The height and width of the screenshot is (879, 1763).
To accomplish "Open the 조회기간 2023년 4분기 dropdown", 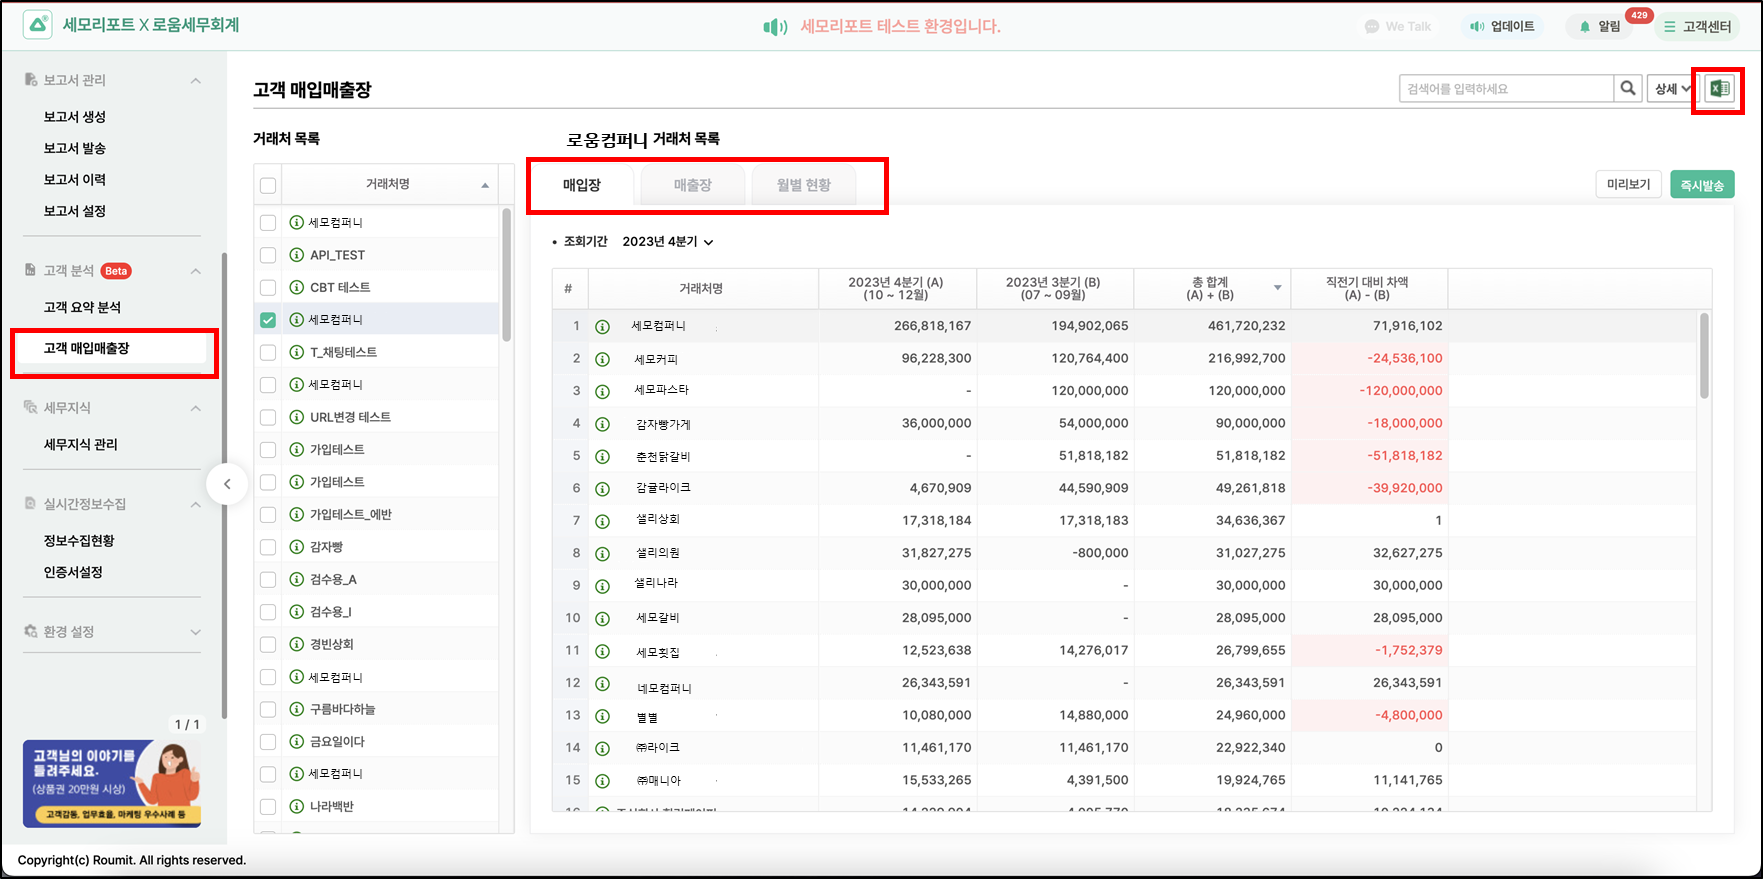I will (x=667, y=242).
